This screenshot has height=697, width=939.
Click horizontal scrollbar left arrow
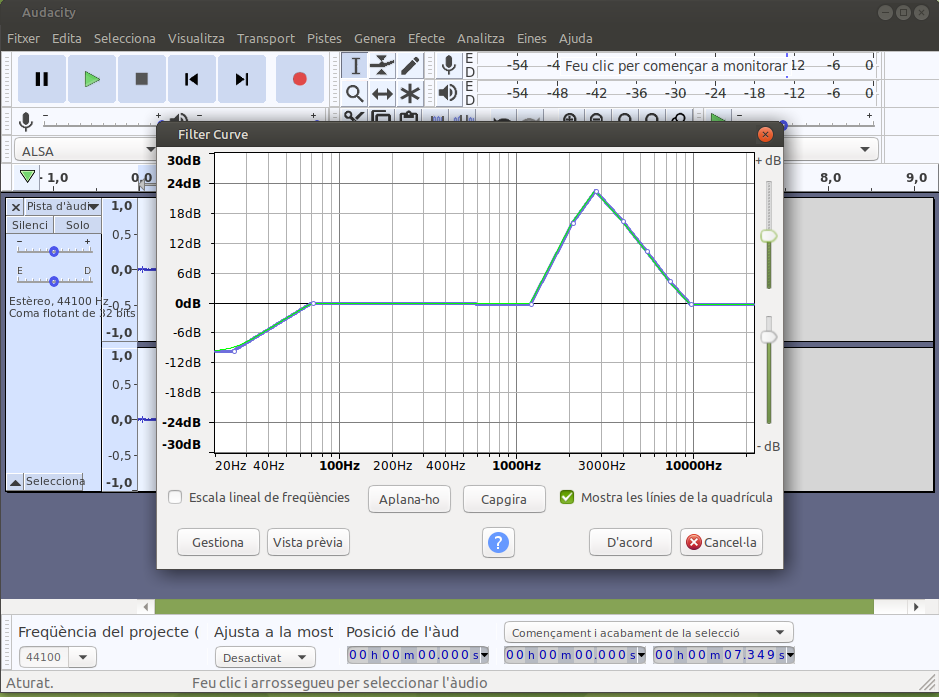coord(146,607)
